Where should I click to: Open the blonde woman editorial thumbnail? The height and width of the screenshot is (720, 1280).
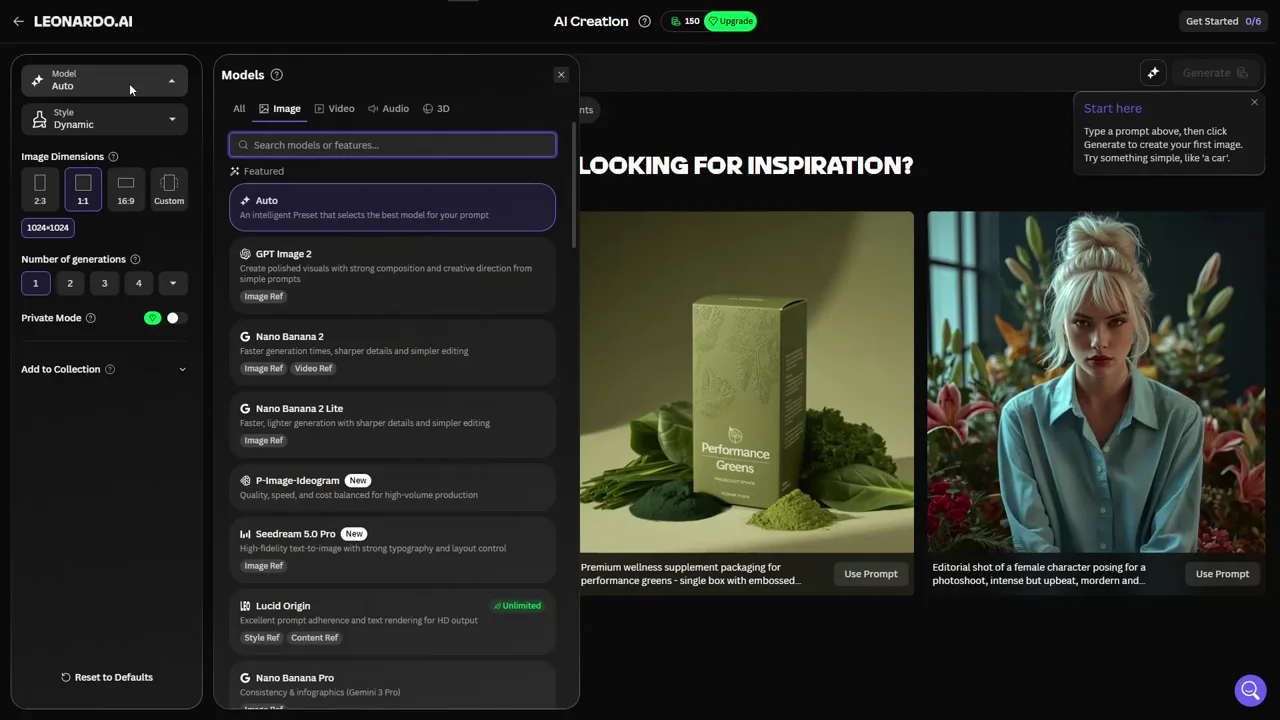(x=1096, y=382)
